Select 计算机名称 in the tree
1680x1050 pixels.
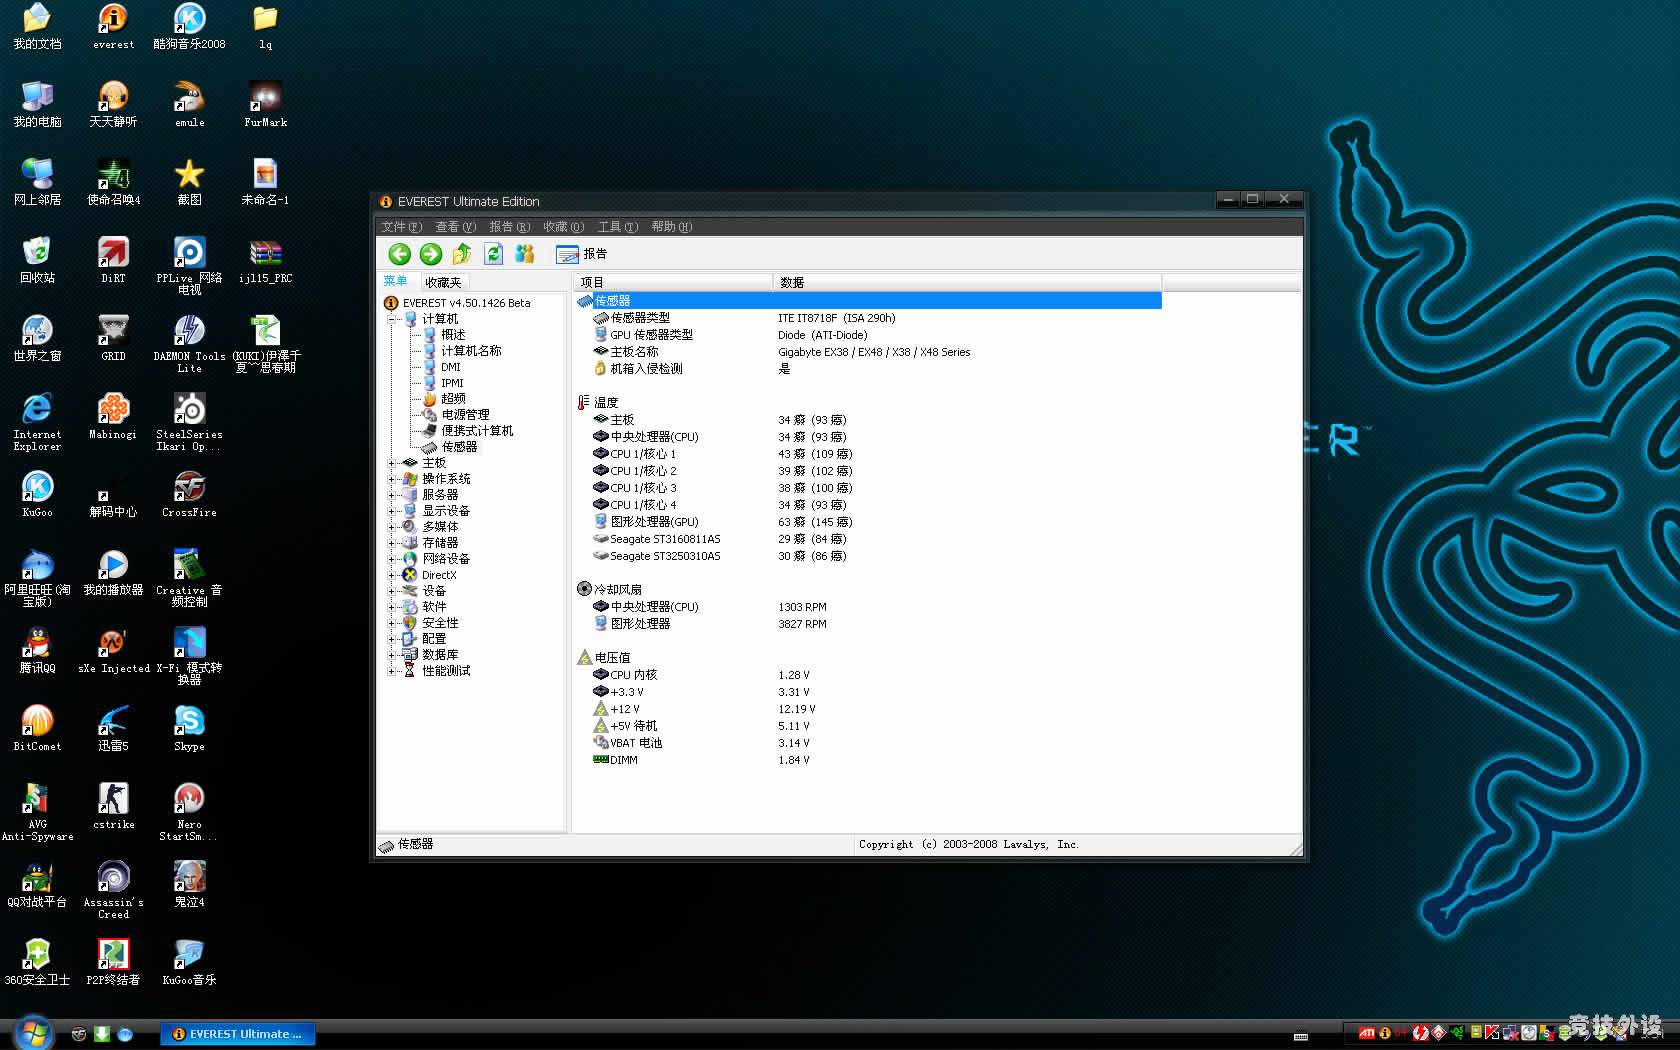(471, 351)
